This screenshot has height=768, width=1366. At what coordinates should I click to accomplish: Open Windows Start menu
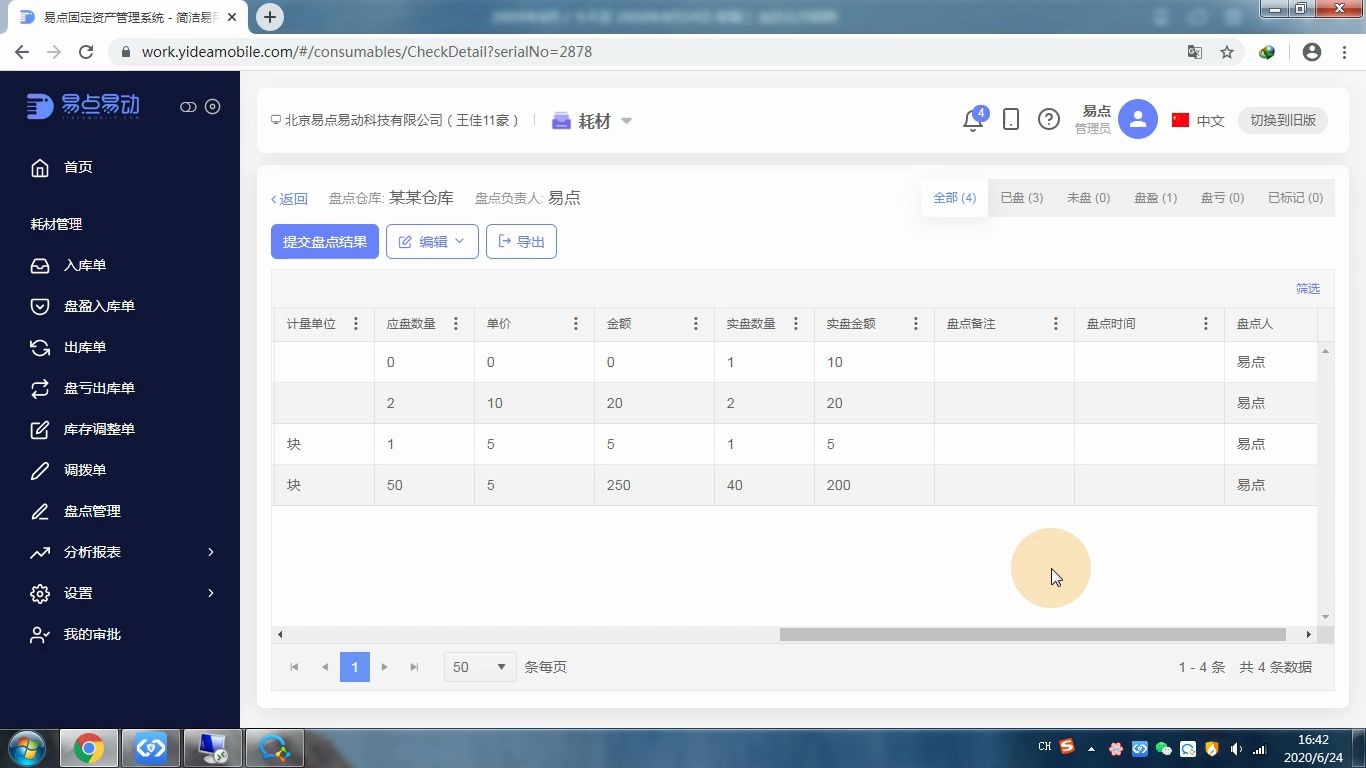tap(27, 748)
